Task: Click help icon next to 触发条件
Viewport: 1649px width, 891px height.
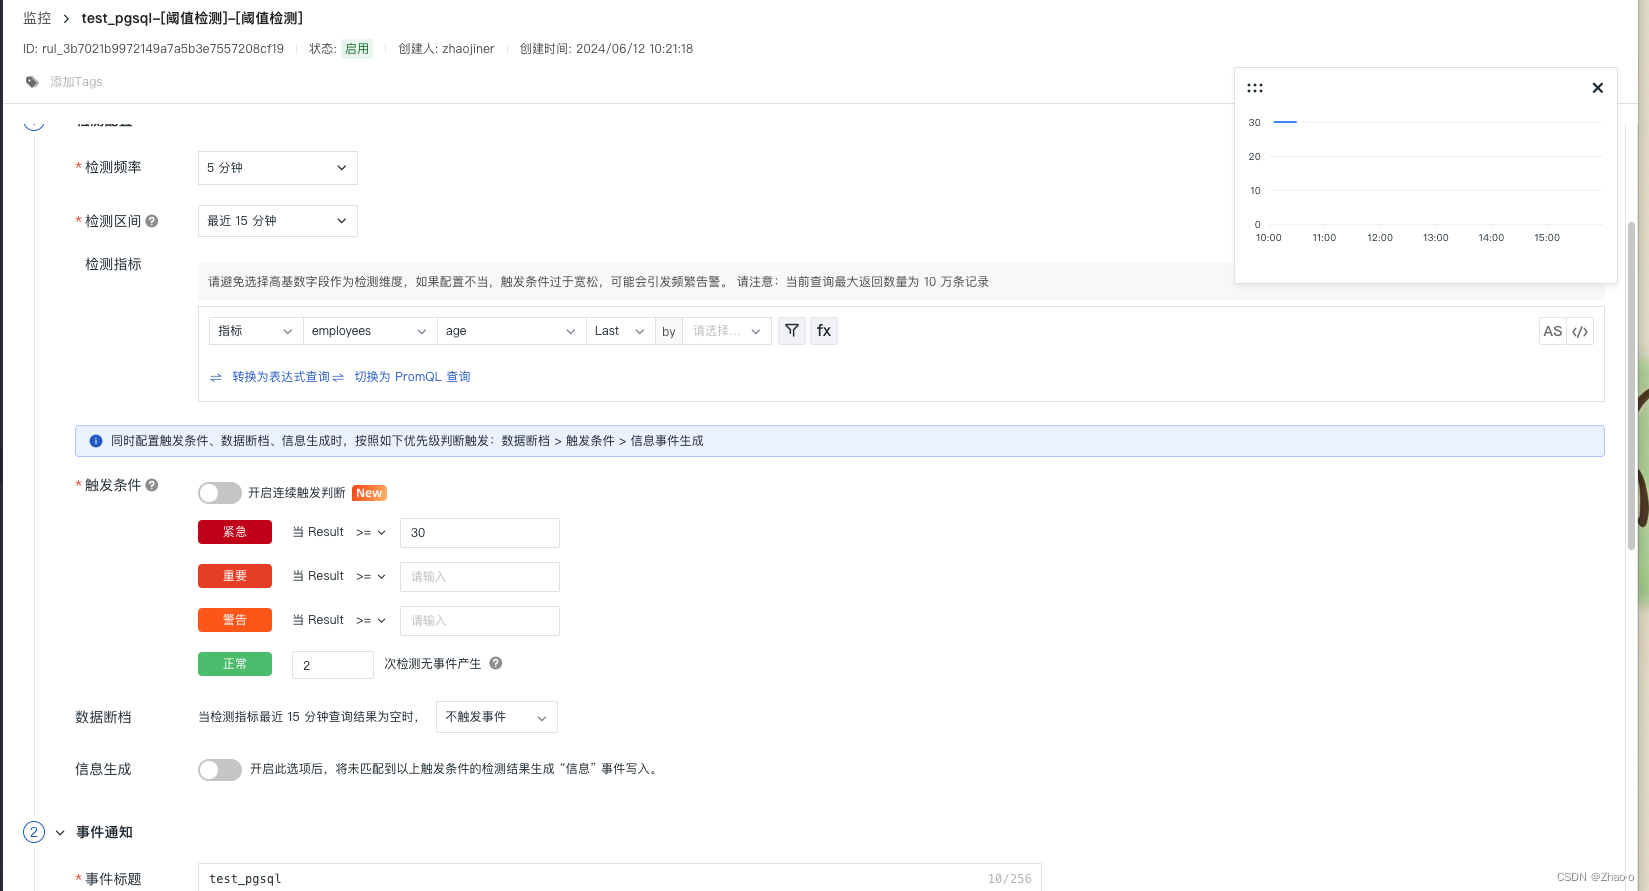Action: 152,485
